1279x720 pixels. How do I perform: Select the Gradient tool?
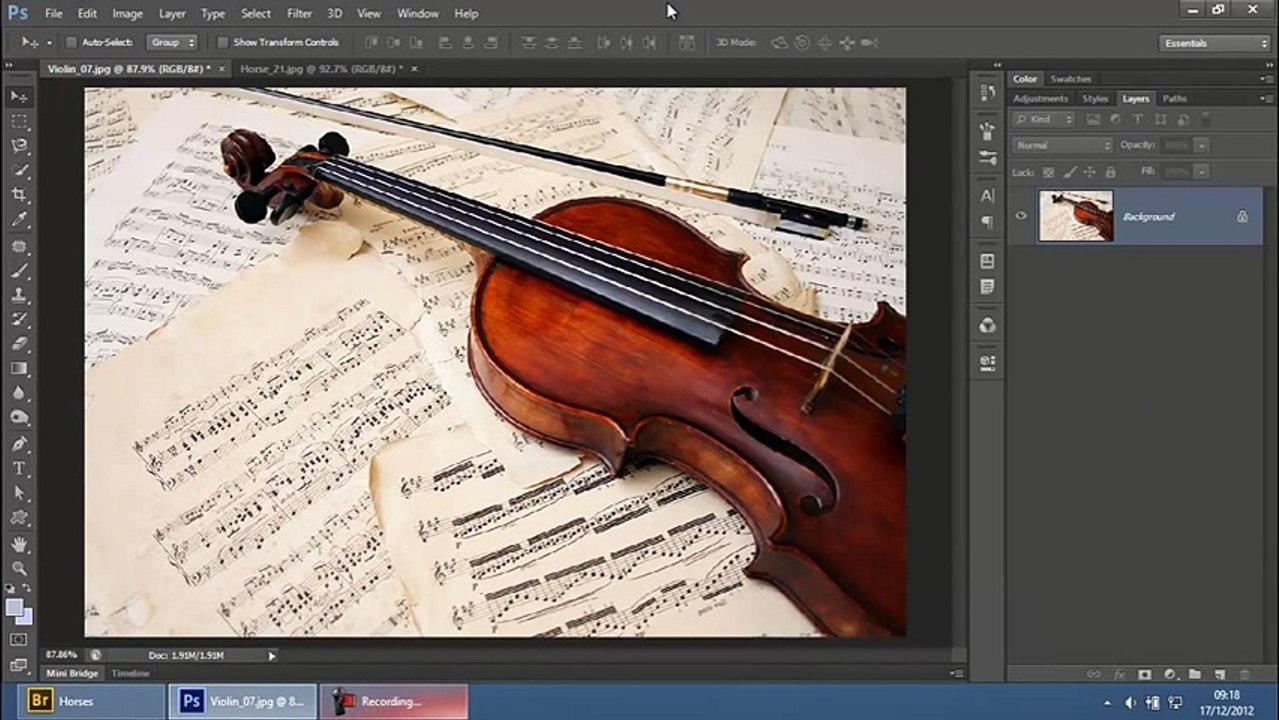pos(19,369)
